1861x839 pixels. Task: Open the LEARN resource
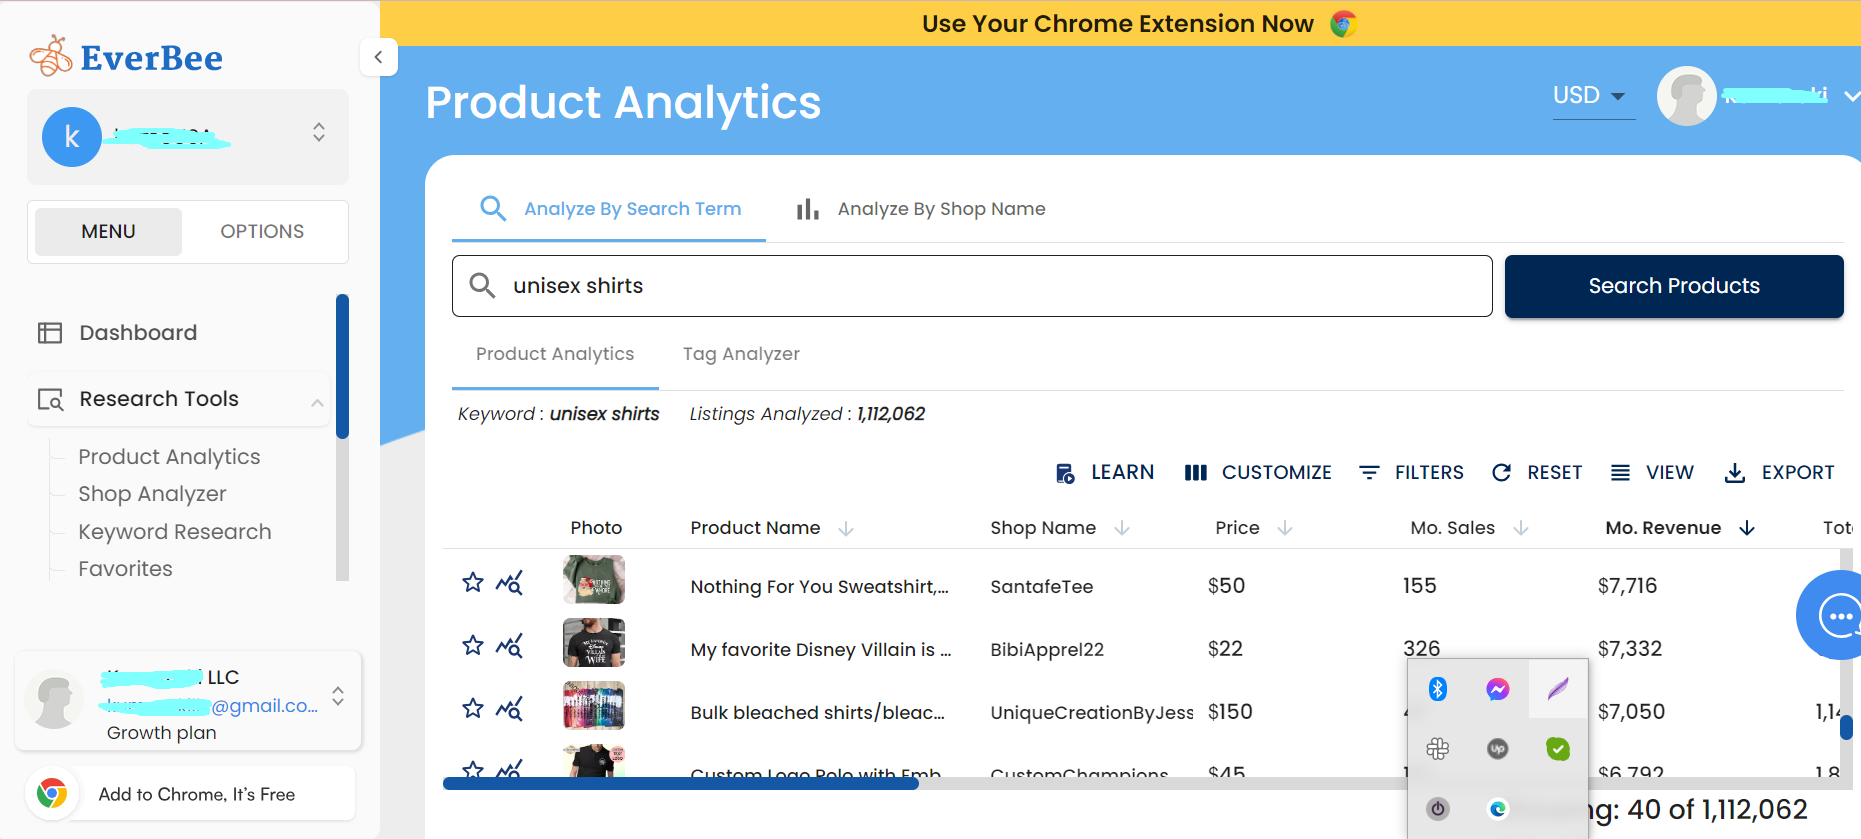click(x=1105, y=472)
